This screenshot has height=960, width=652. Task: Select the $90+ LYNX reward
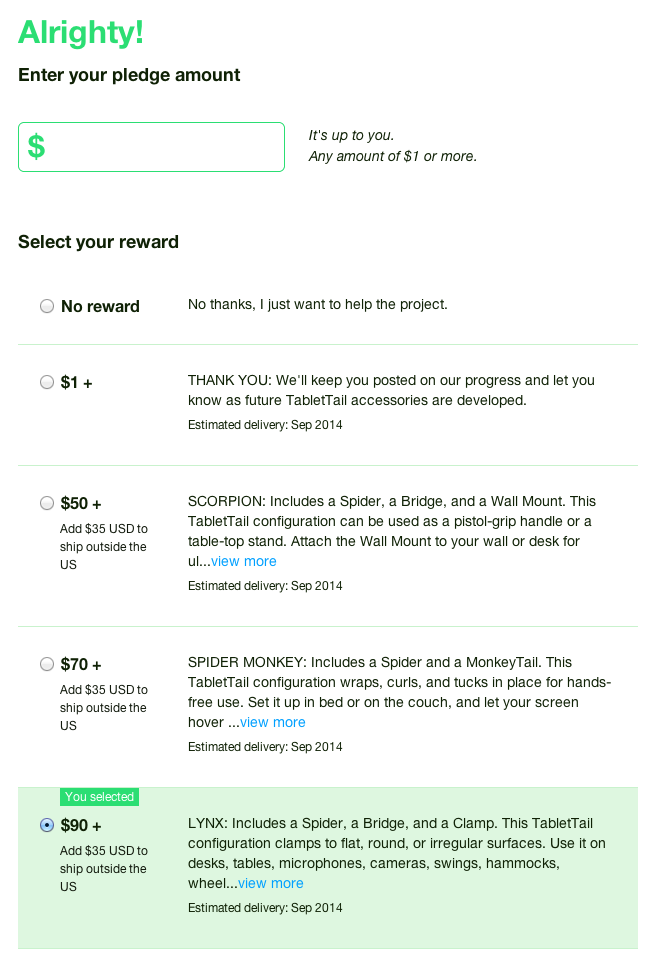(47, 824)
